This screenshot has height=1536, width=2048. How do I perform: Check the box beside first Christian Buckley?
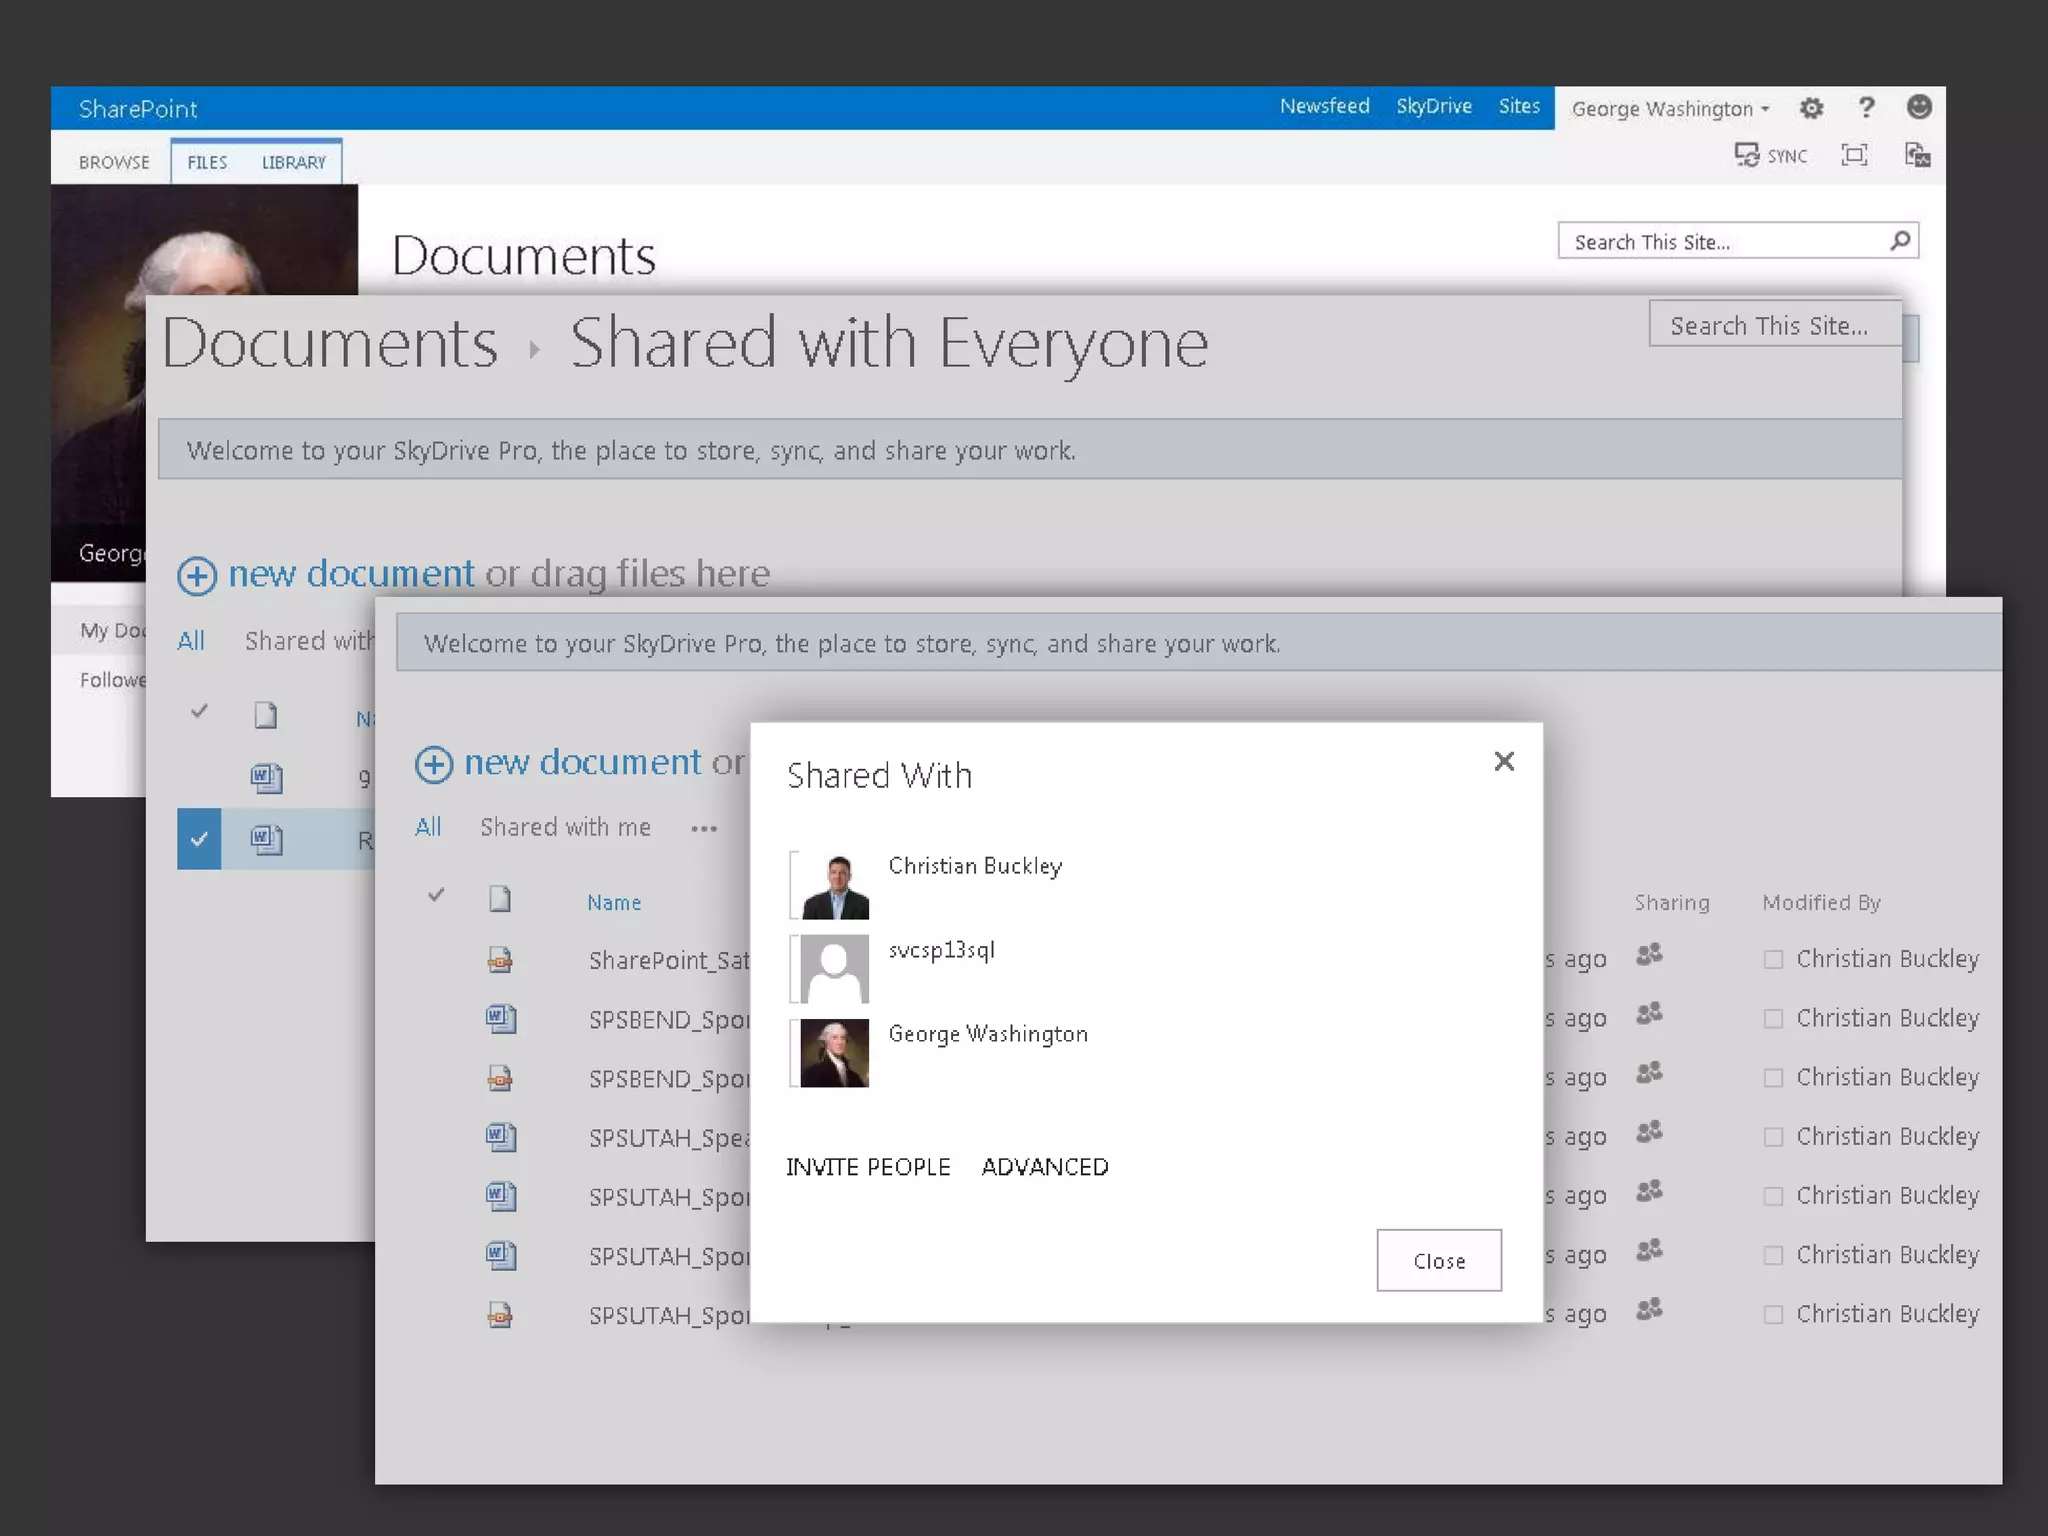pos(1773,960)
